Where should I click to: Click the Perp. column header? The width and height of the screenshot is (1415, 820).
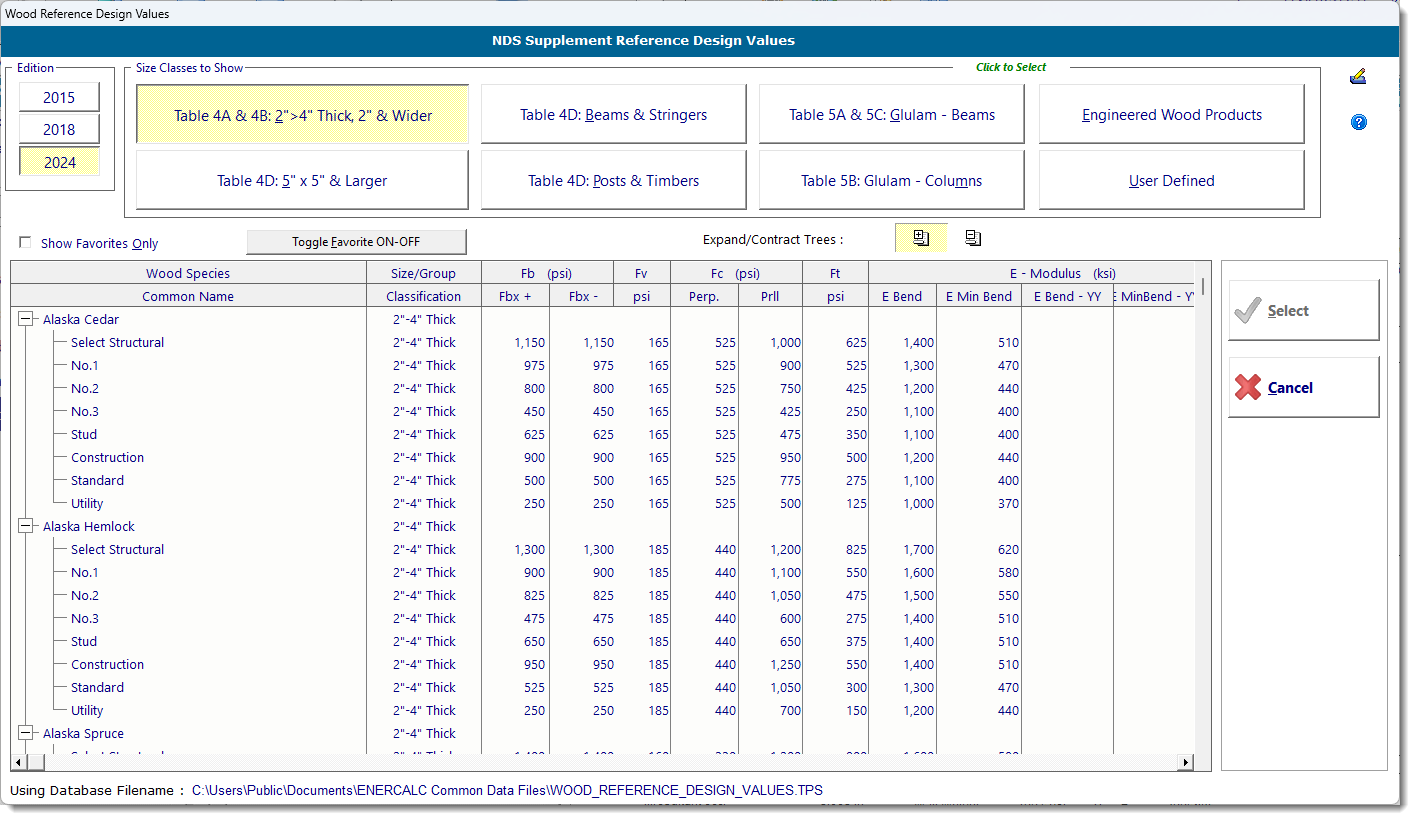[704, 296]
